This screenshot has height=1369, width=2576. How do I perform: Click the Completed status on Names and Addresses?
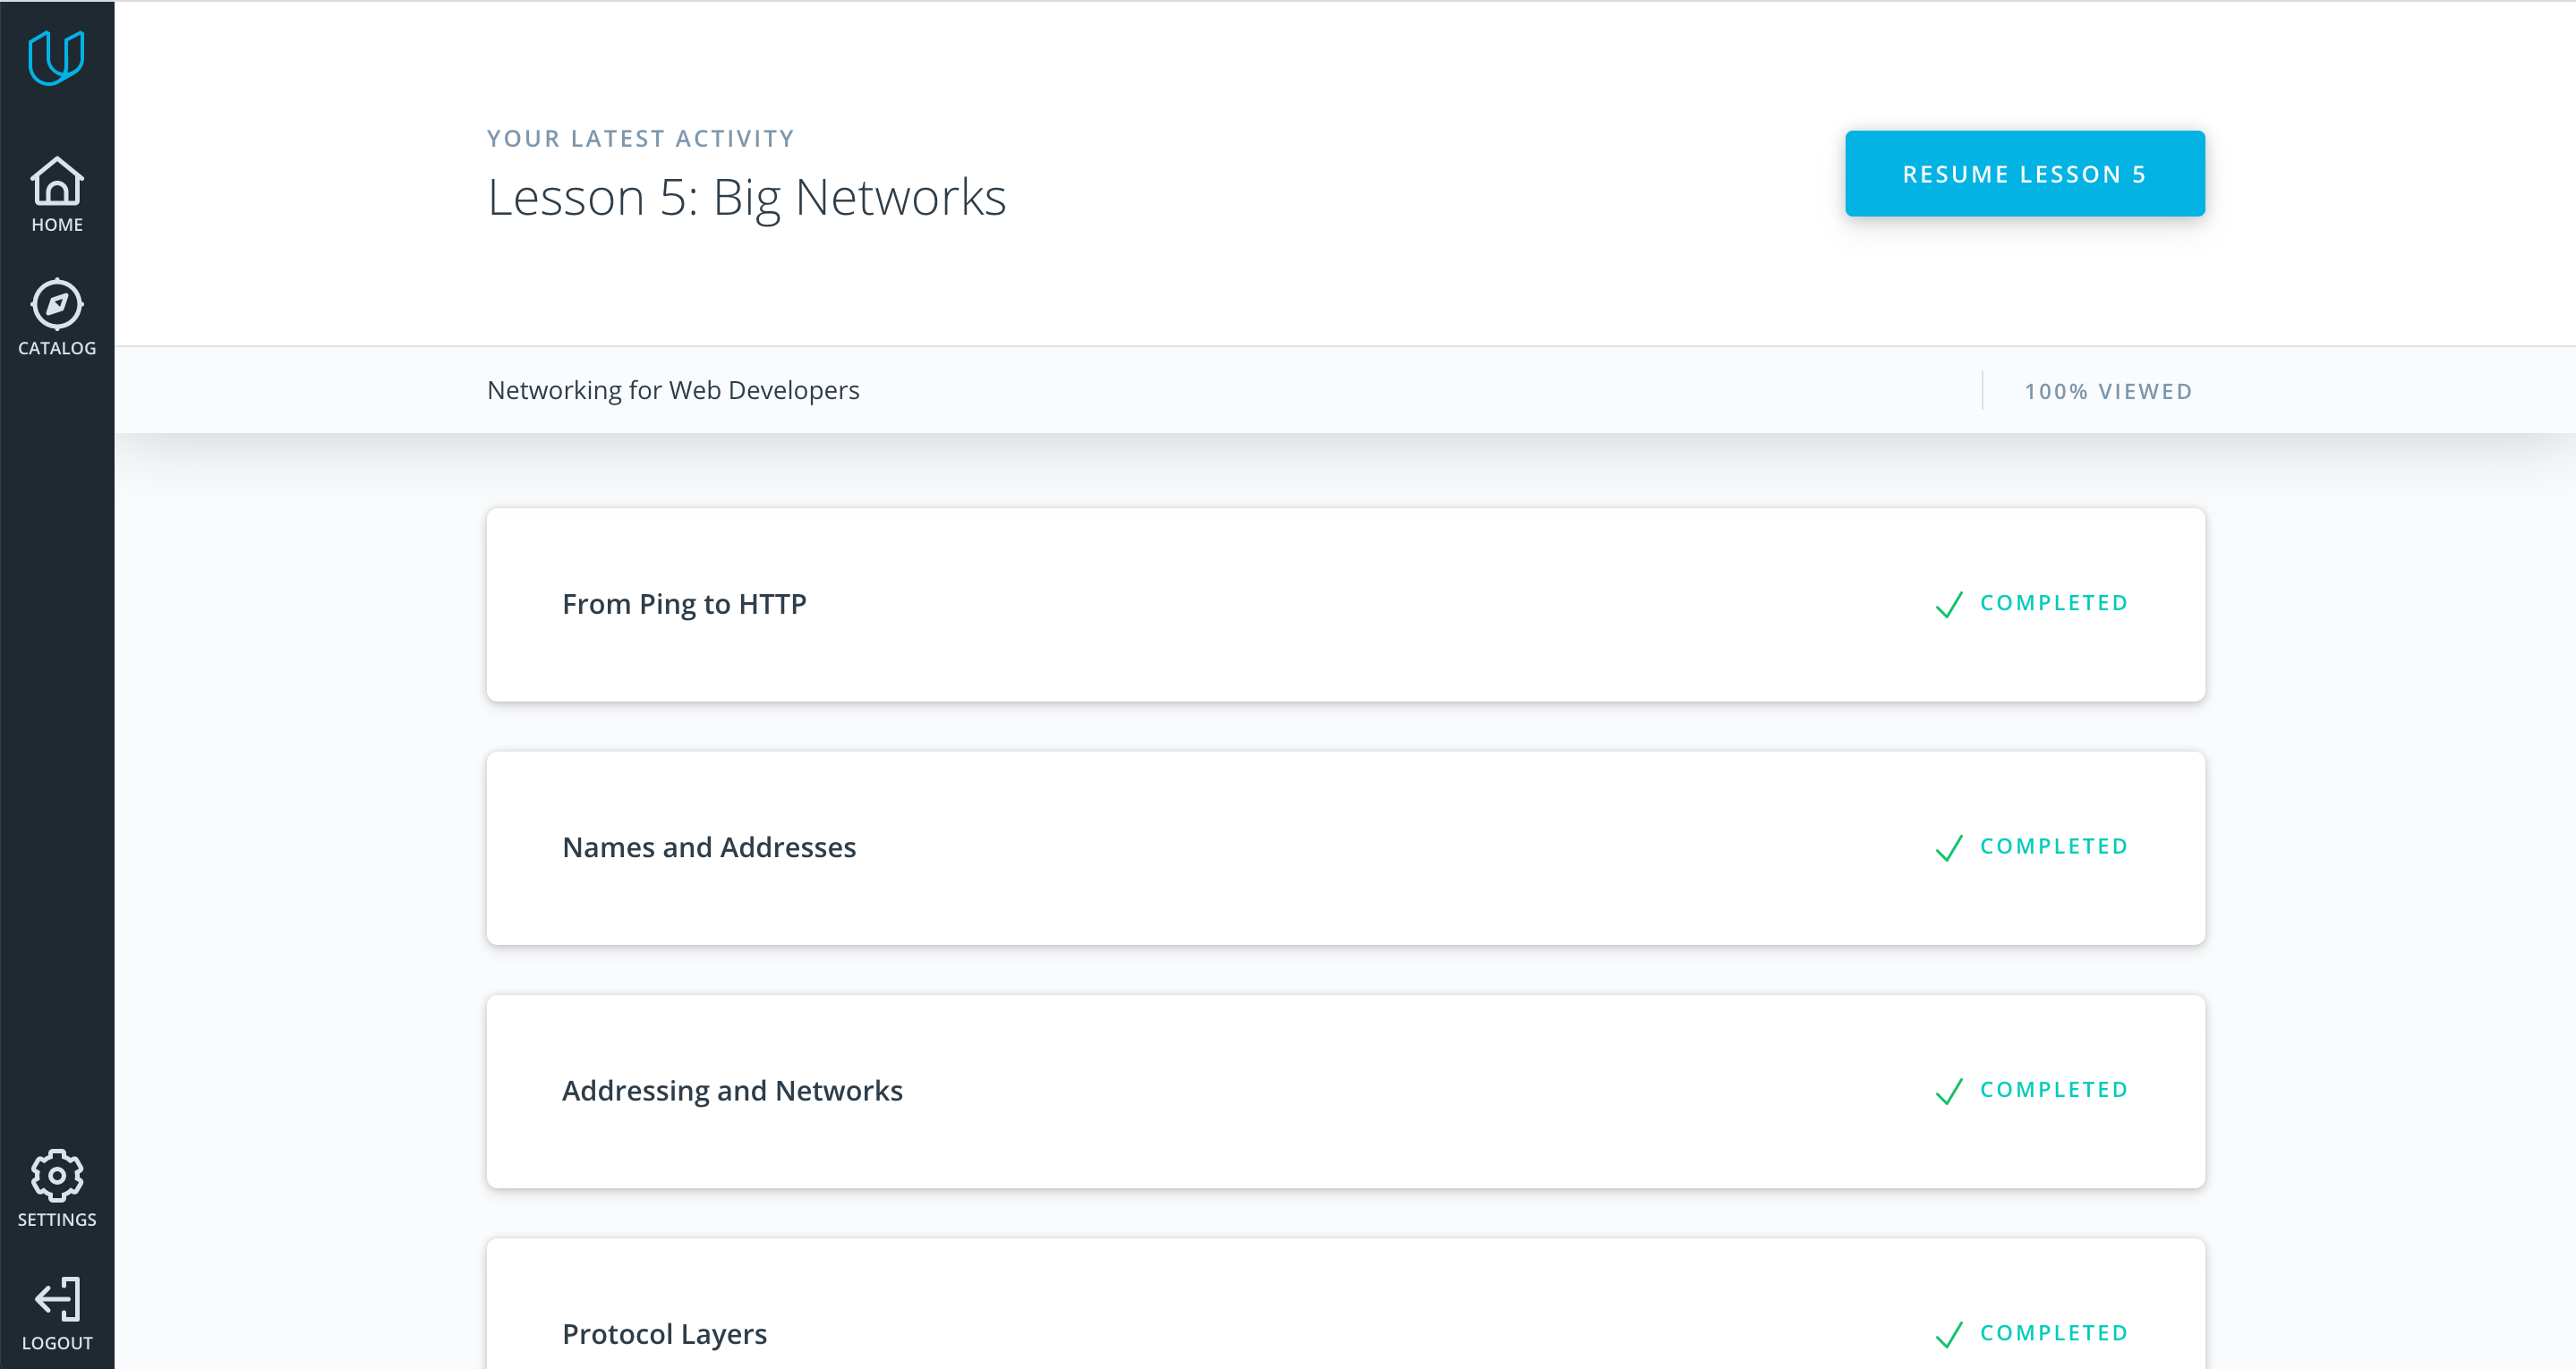[2054, 846]
